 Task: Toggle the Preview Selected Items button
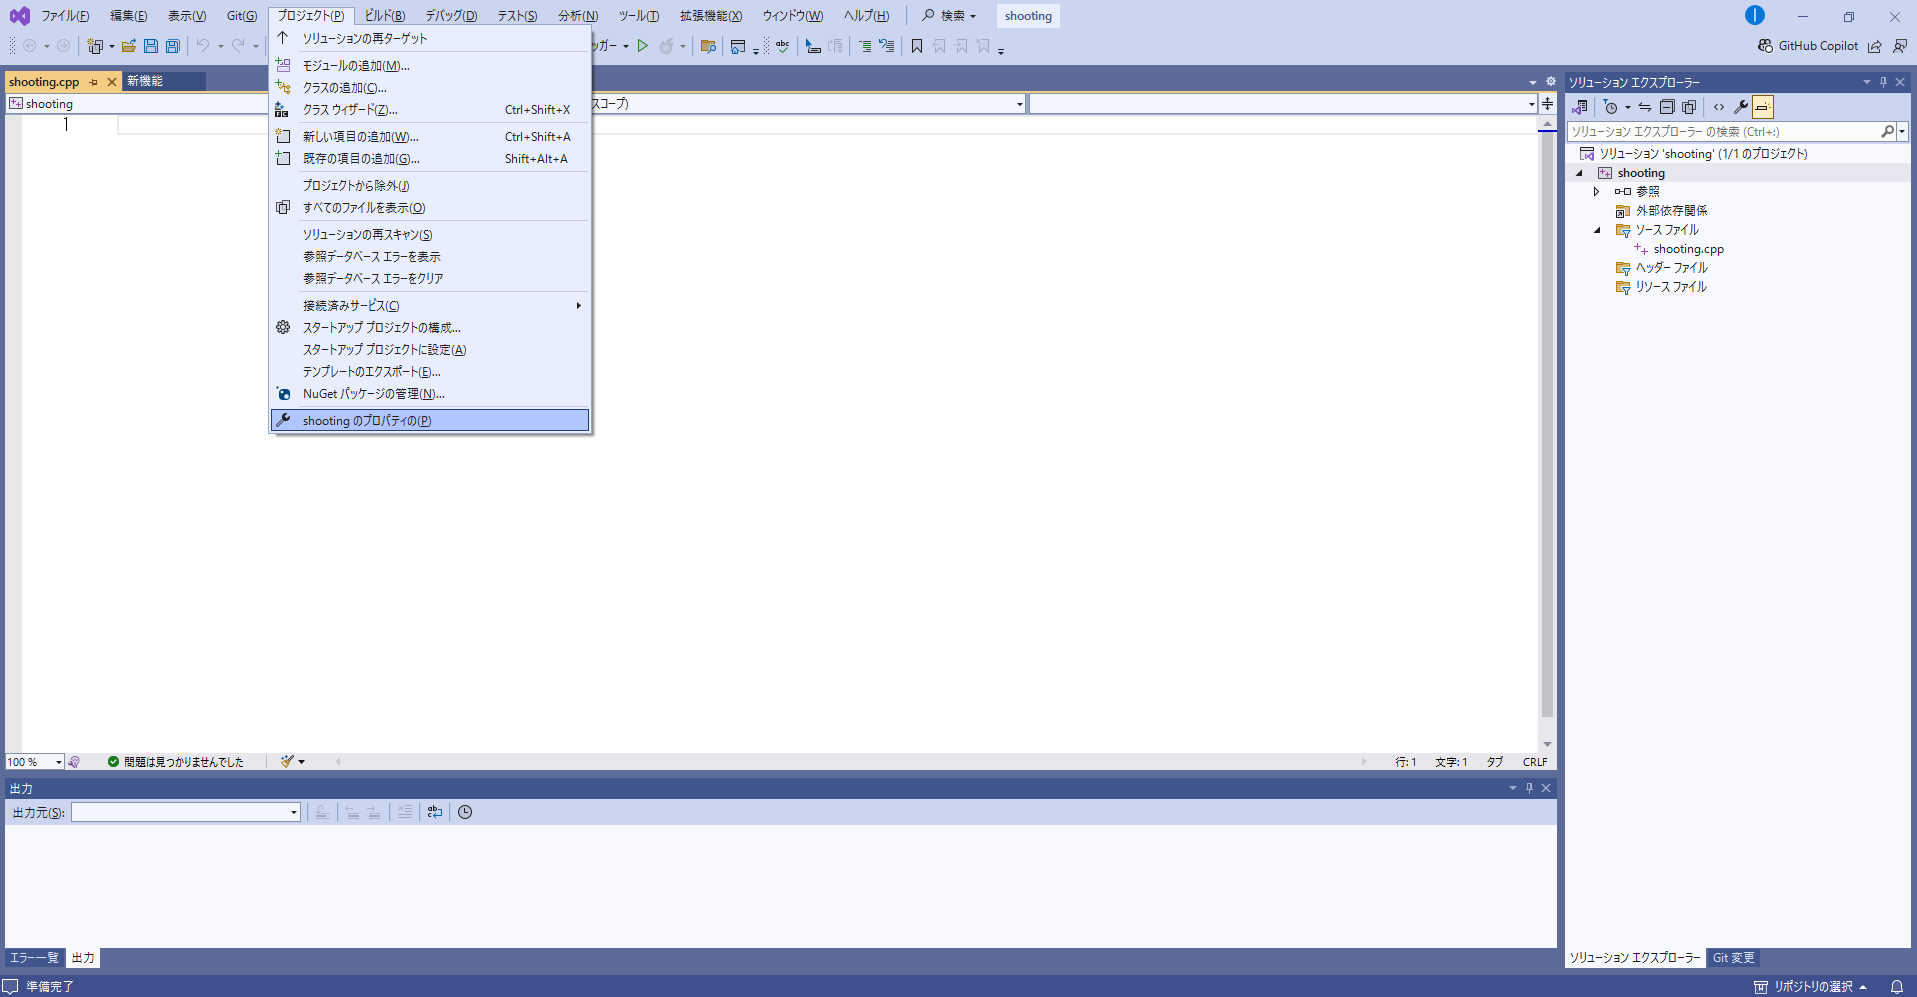1763,107
